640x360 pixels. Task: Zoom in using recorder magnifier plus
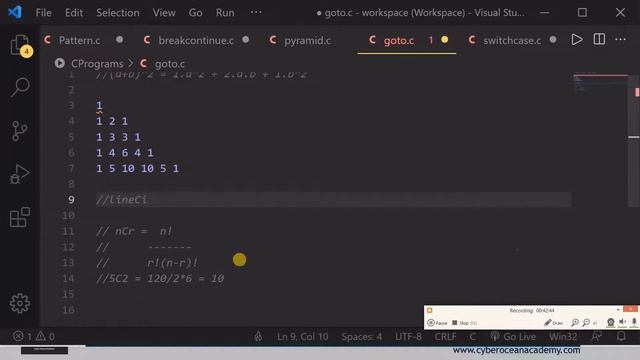tap(575, 323)
